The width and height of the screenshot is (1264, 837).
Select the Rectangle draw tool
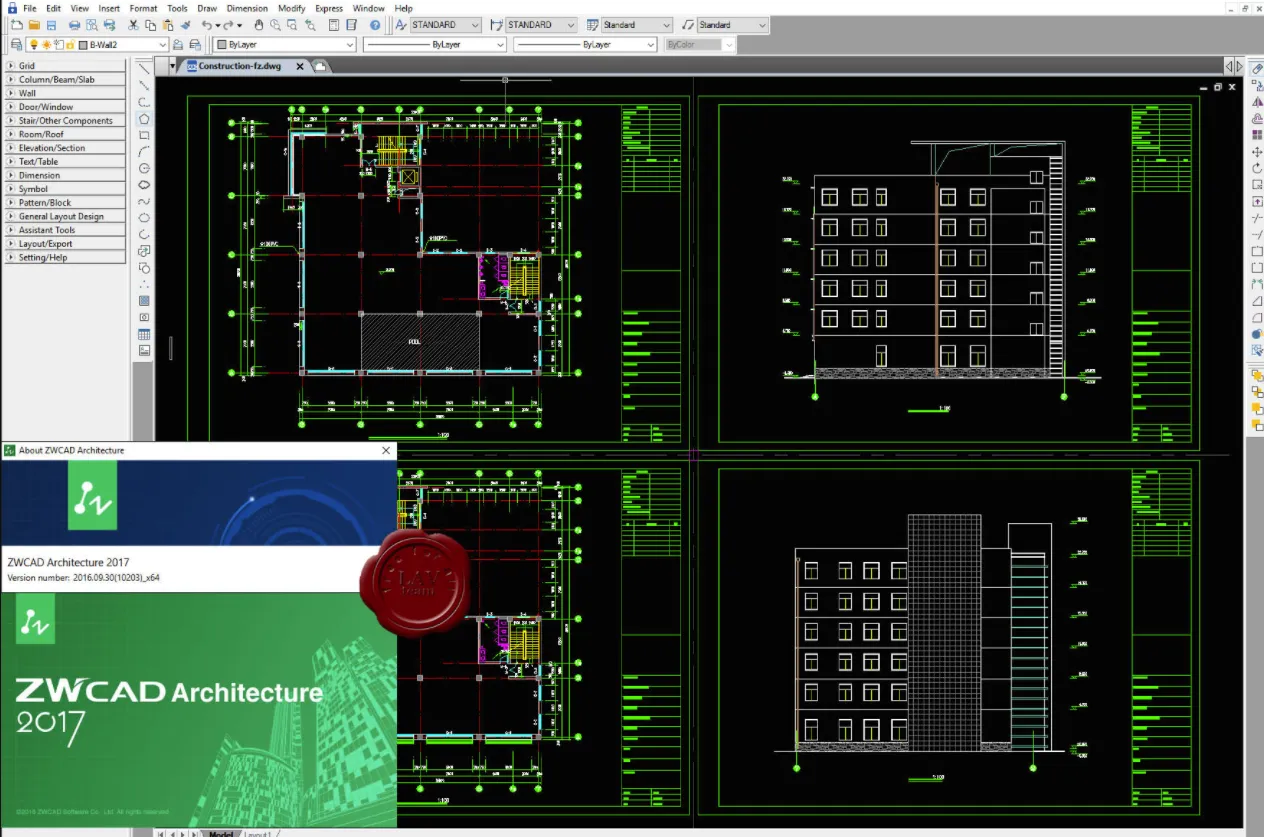[144, 135]
